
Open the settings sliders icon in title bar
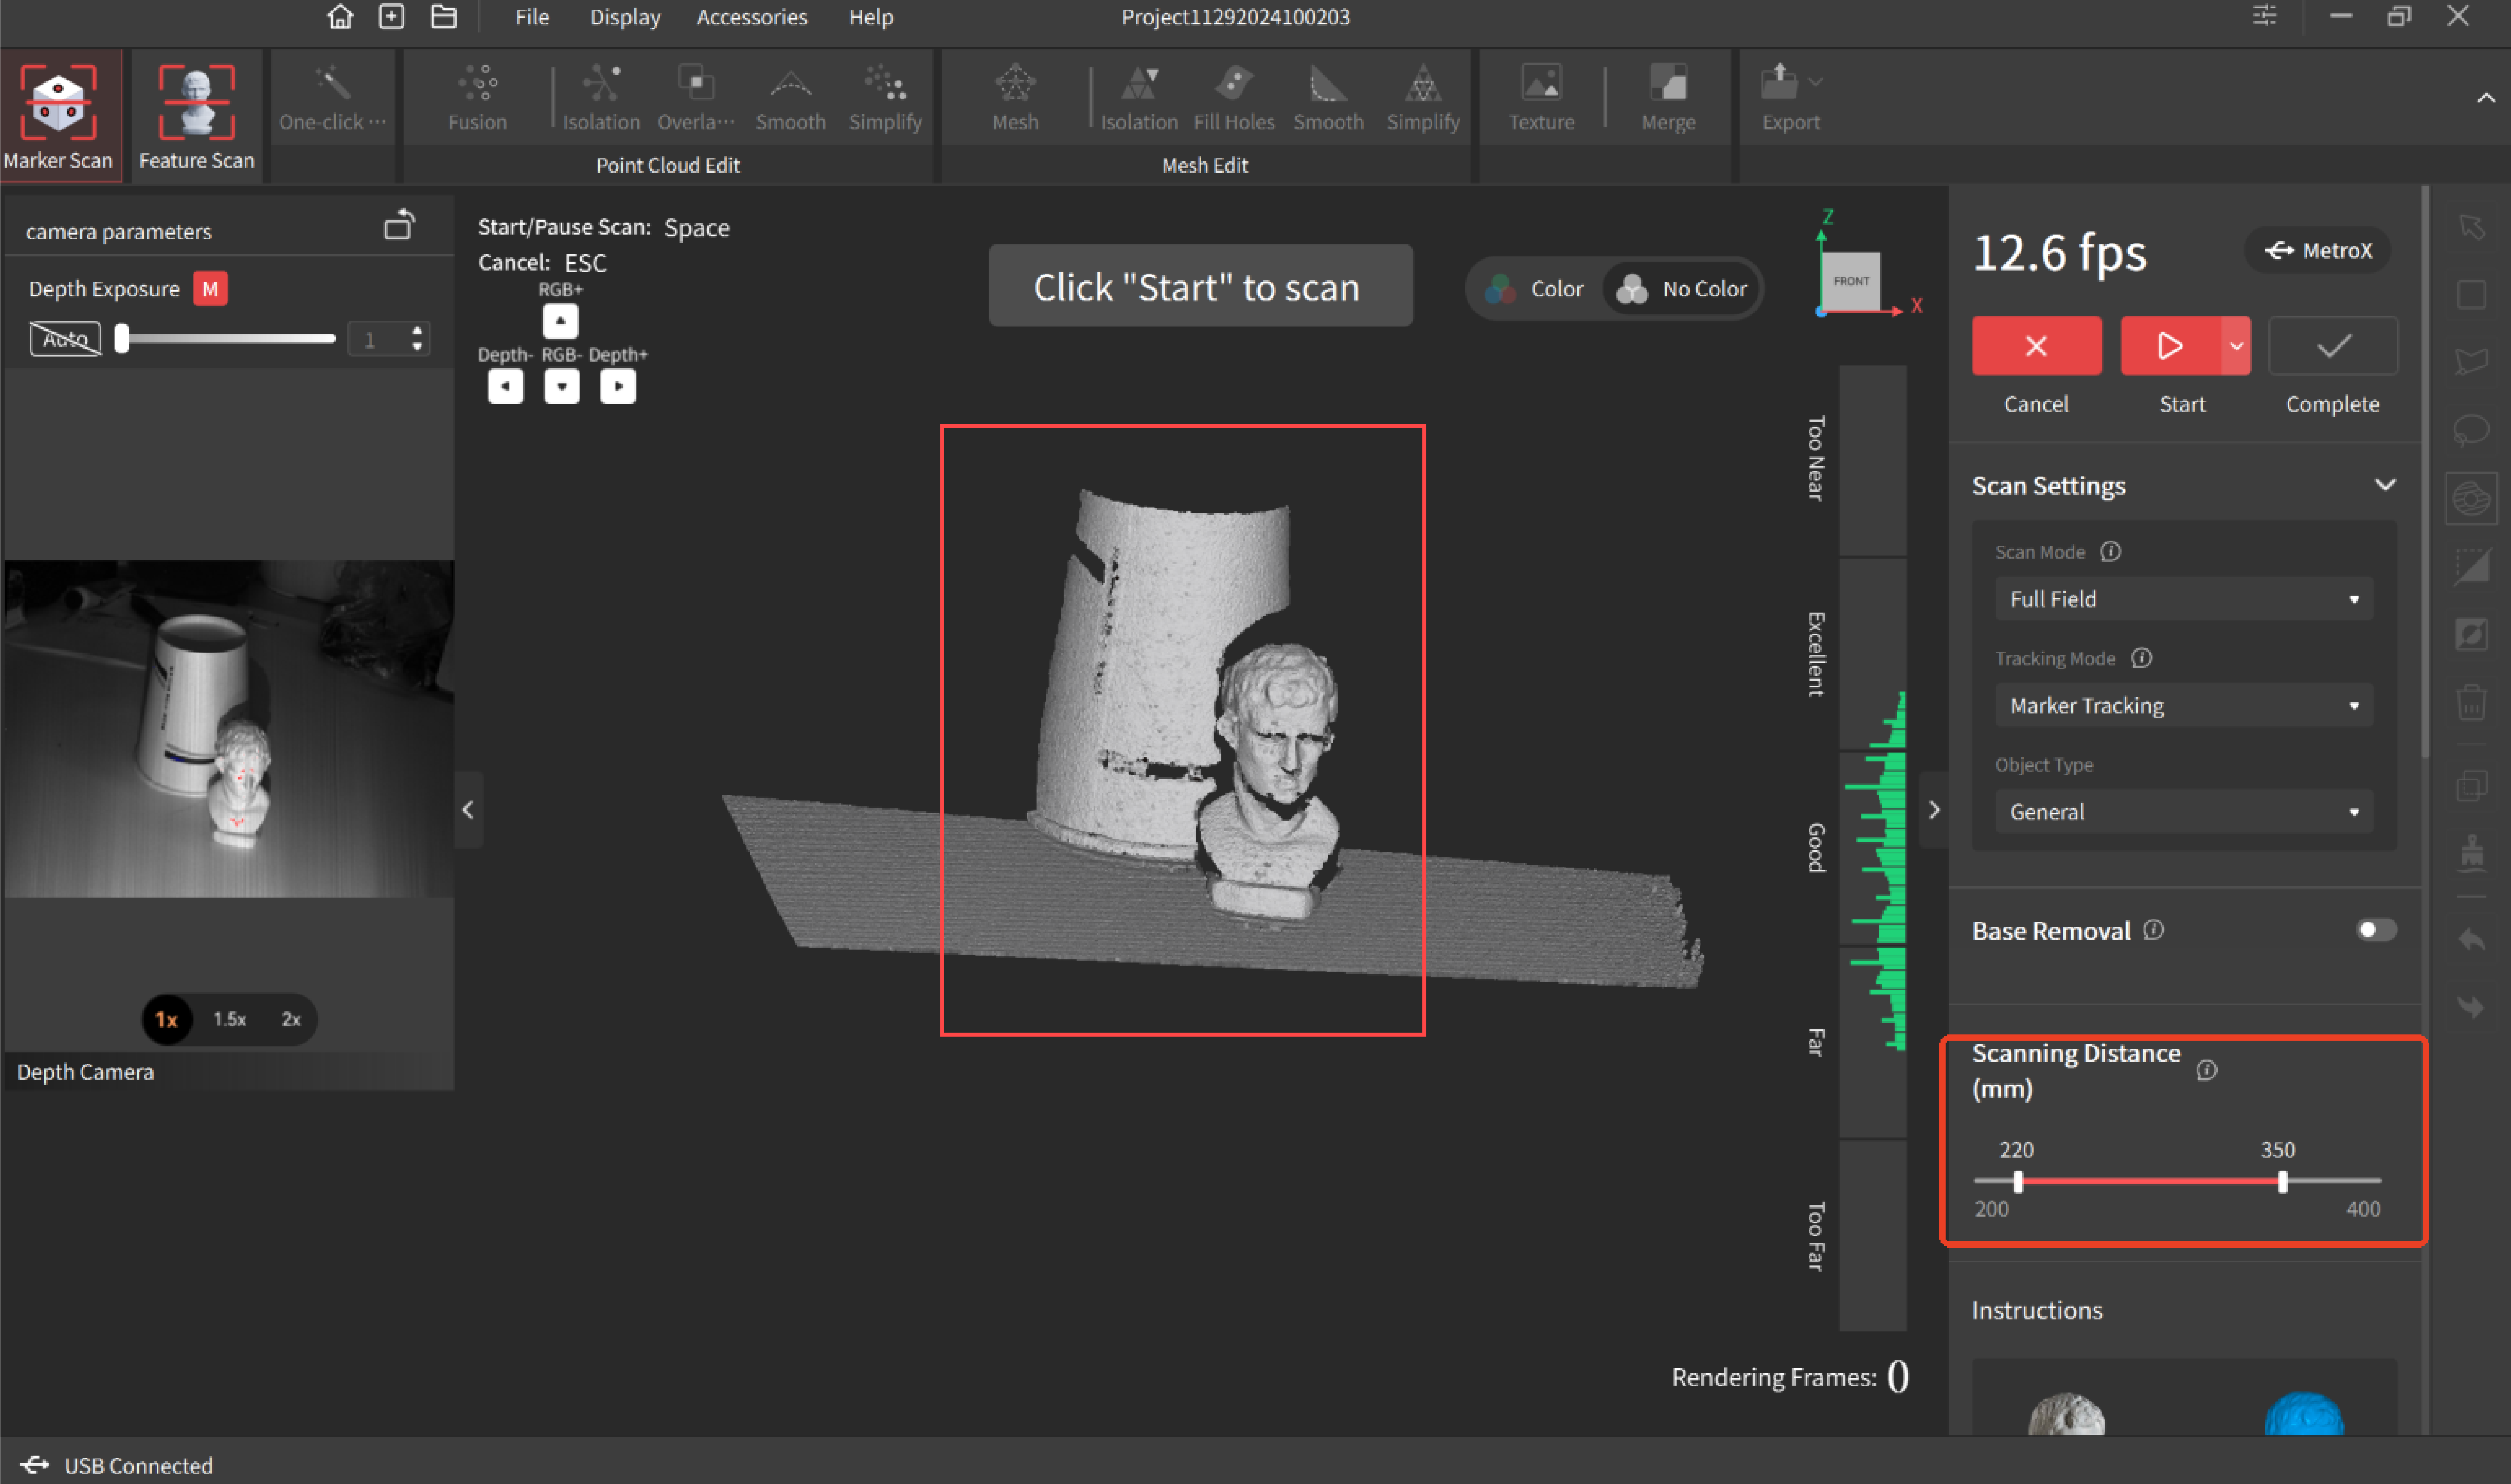pyautogui.click(x=2265, y=16)
